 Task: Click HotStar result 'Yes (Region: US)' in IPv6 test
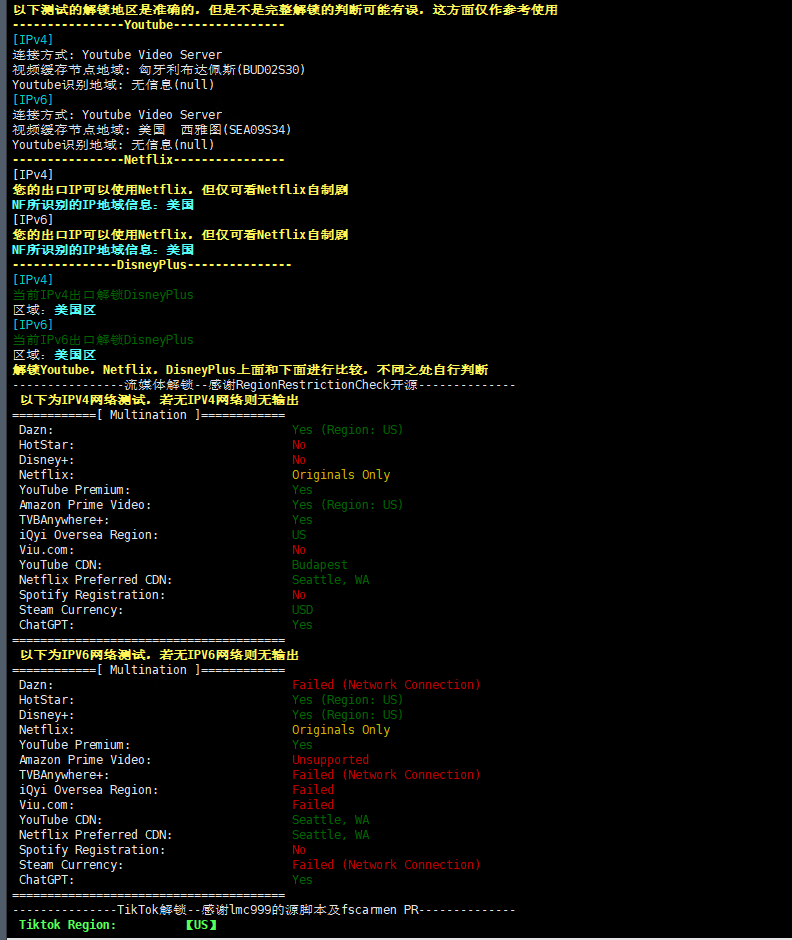(347, 700)
